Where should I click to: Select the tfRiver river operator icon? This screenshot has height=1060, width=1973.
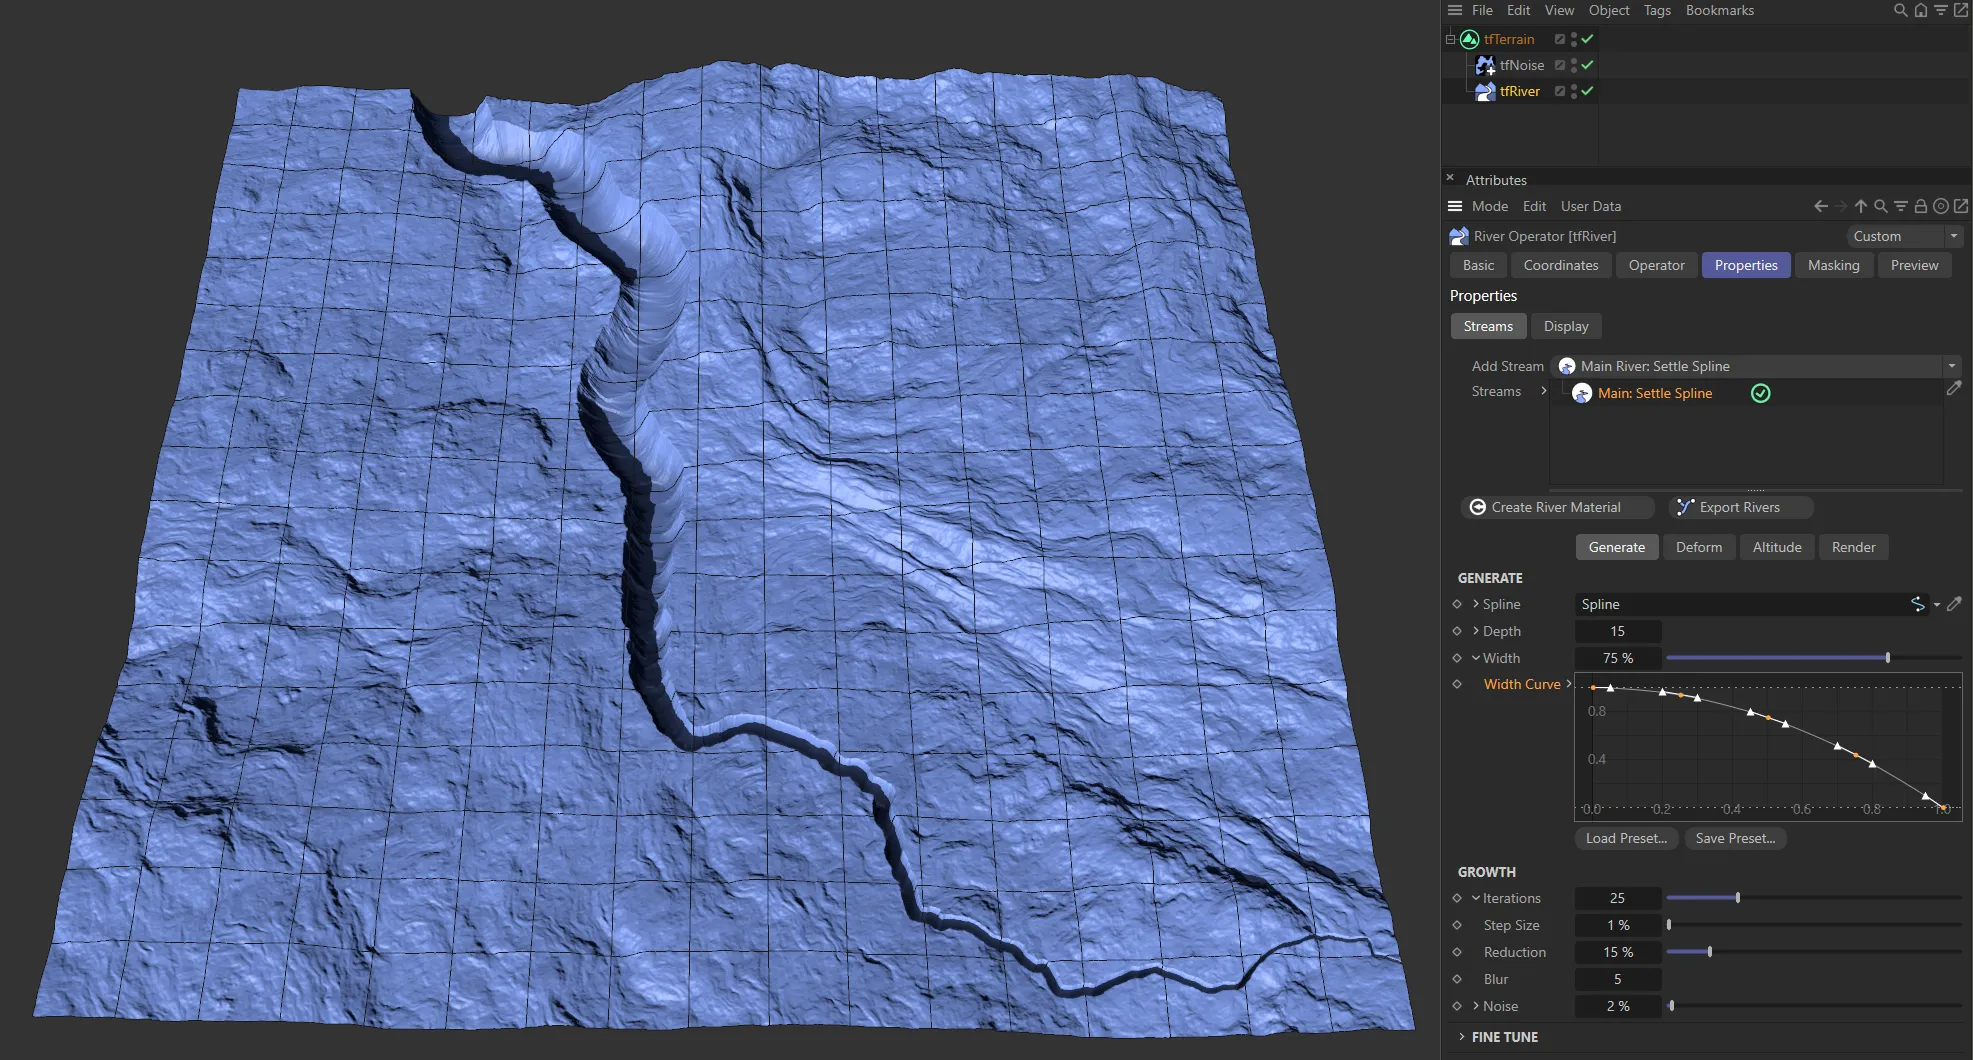(1484, 91)
